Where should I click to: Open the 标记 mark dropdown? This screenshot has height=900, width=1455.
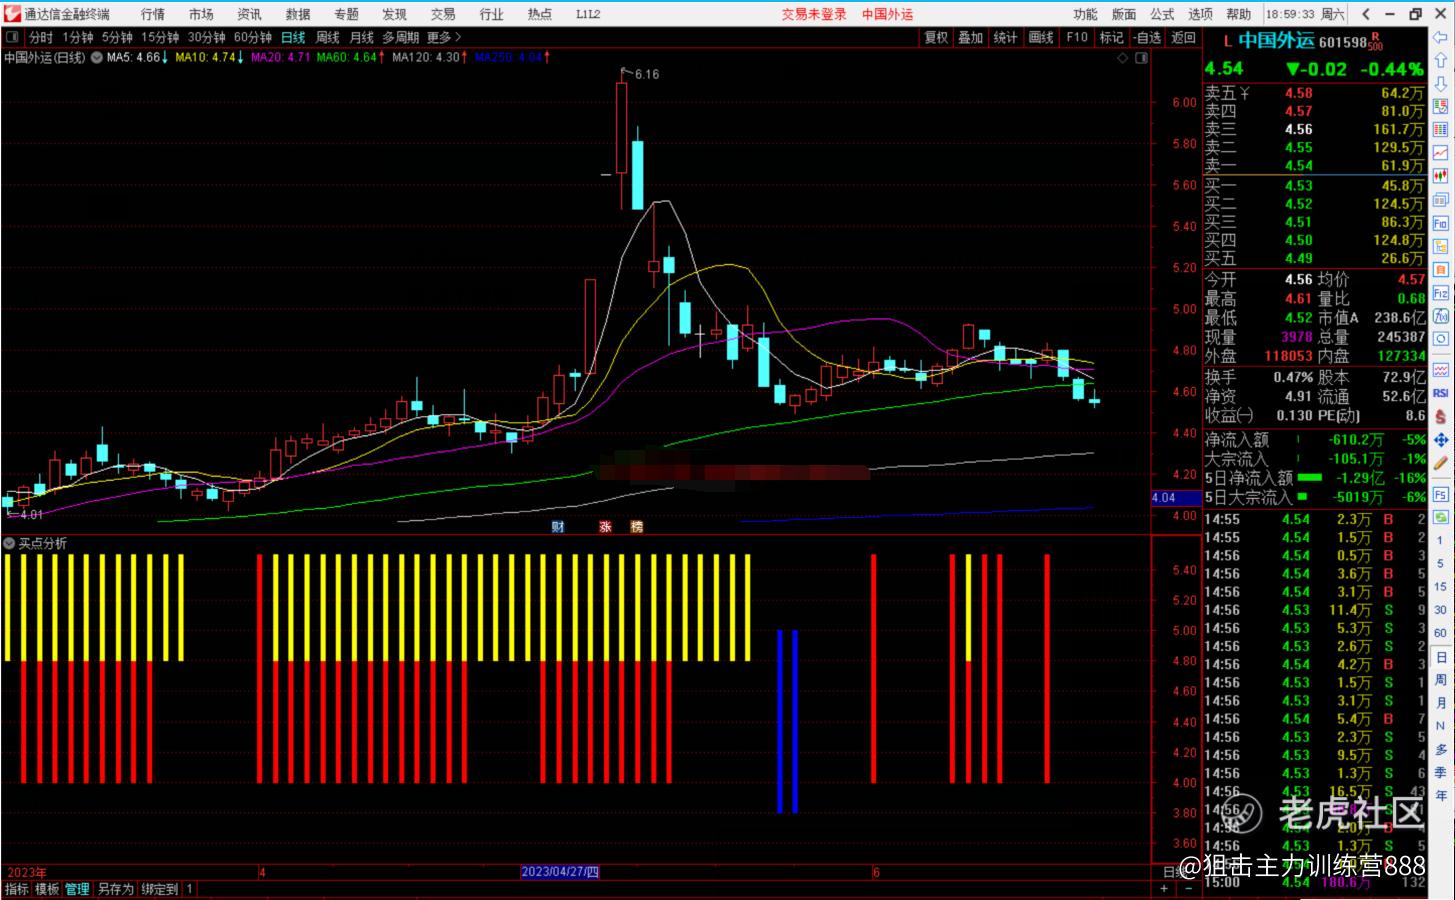1111,37
